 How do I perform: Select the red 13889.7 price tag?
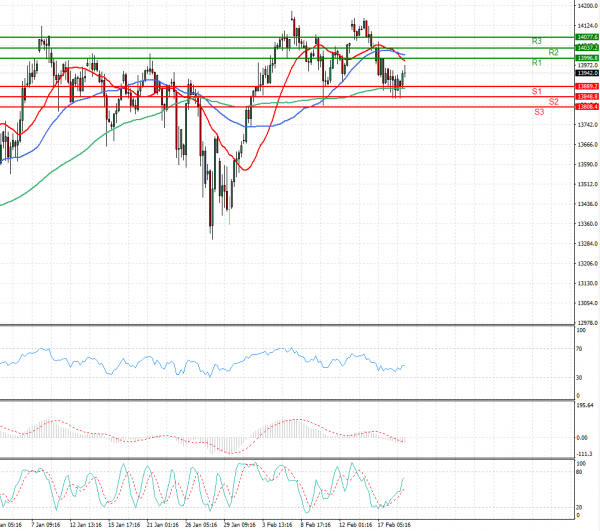[587, 86]
